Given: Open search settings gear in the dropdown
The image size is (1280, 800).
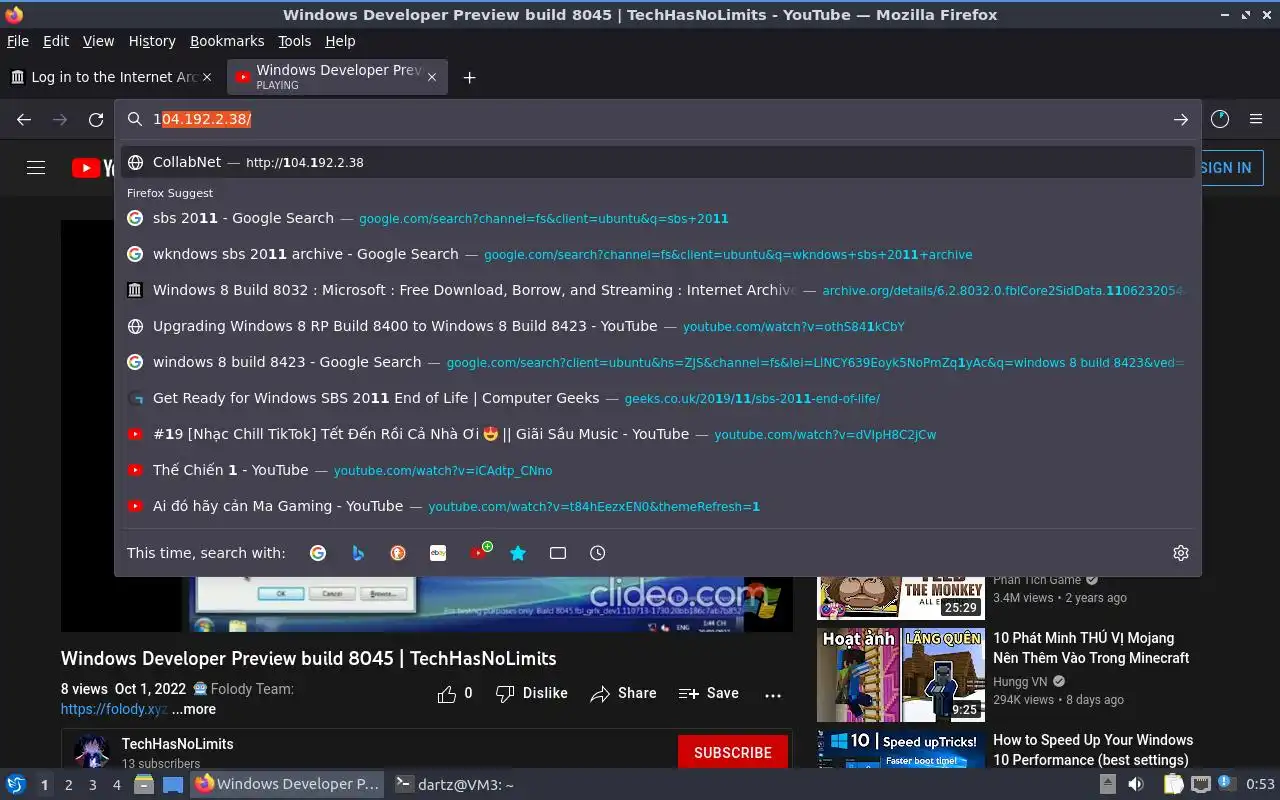Looking at the screenshot, I should pyautogui.click(x=1181, y=553).
